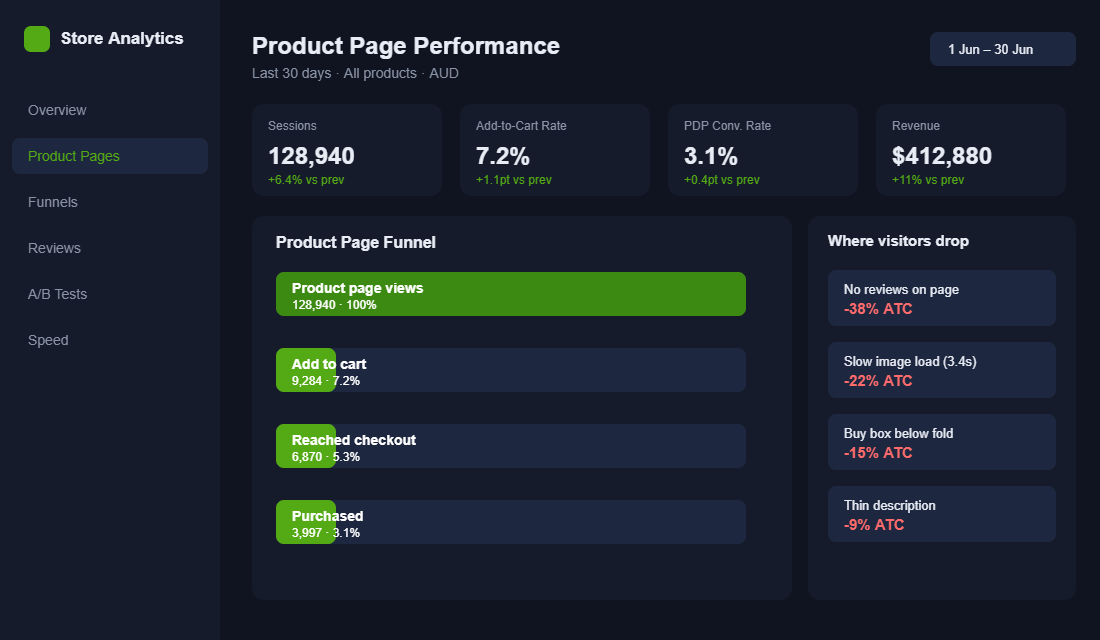This screenshot has height=640, width=1100.
Task: Click the '3,997 · 3.1%' funnel value
Action: [326, 533]
